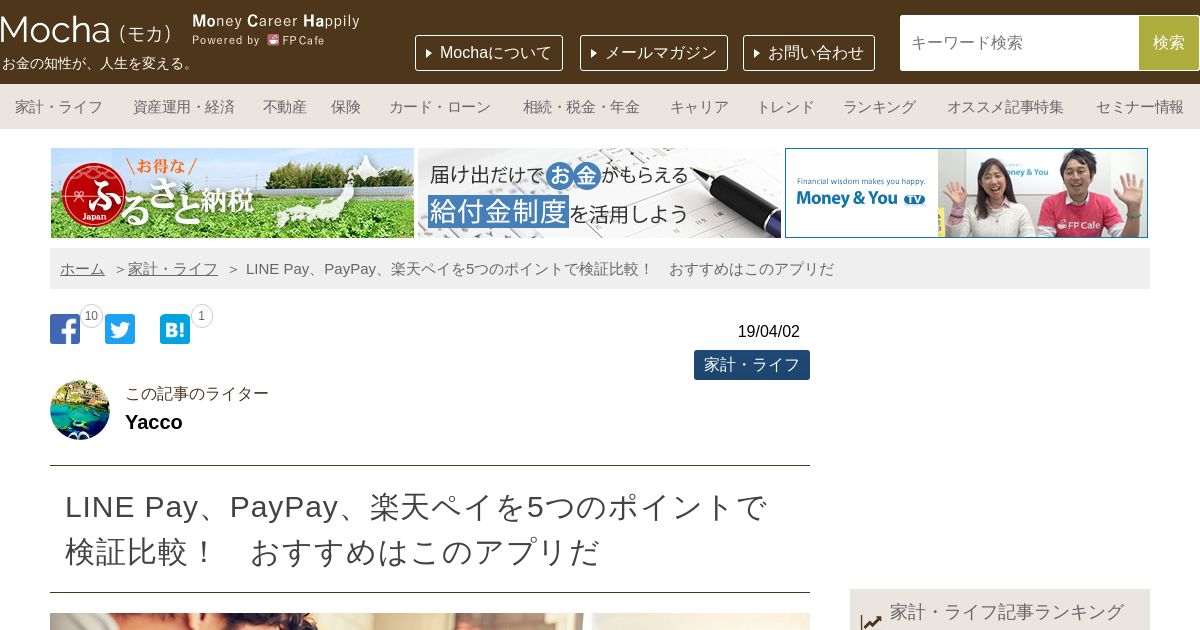Screen dimensions: 1200x630
Task: Bookmark with Hatena B! icon
Action: 175,329
